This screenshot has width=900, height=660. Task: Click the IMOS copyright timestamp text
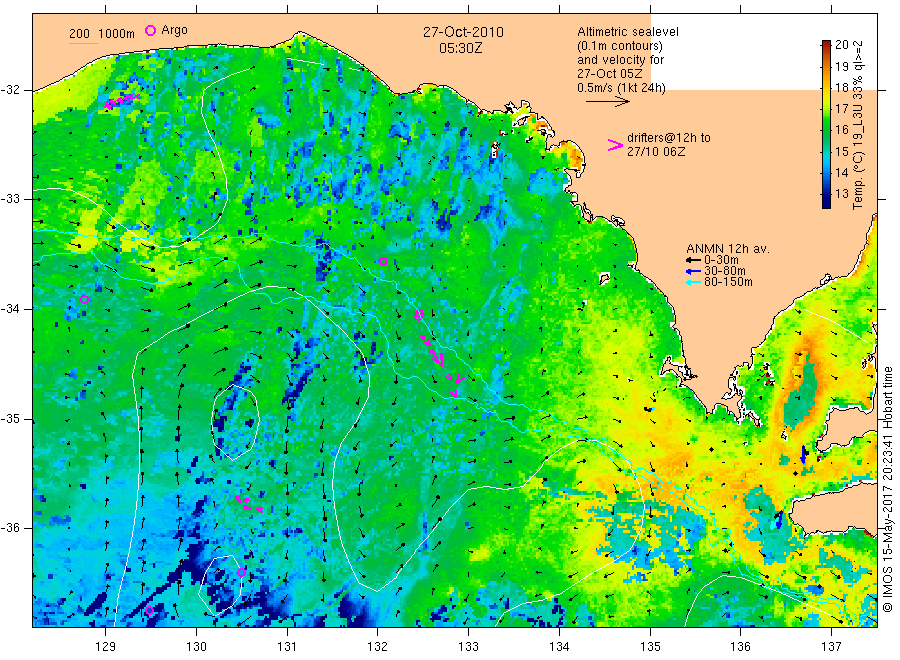[x=888, y=490]
